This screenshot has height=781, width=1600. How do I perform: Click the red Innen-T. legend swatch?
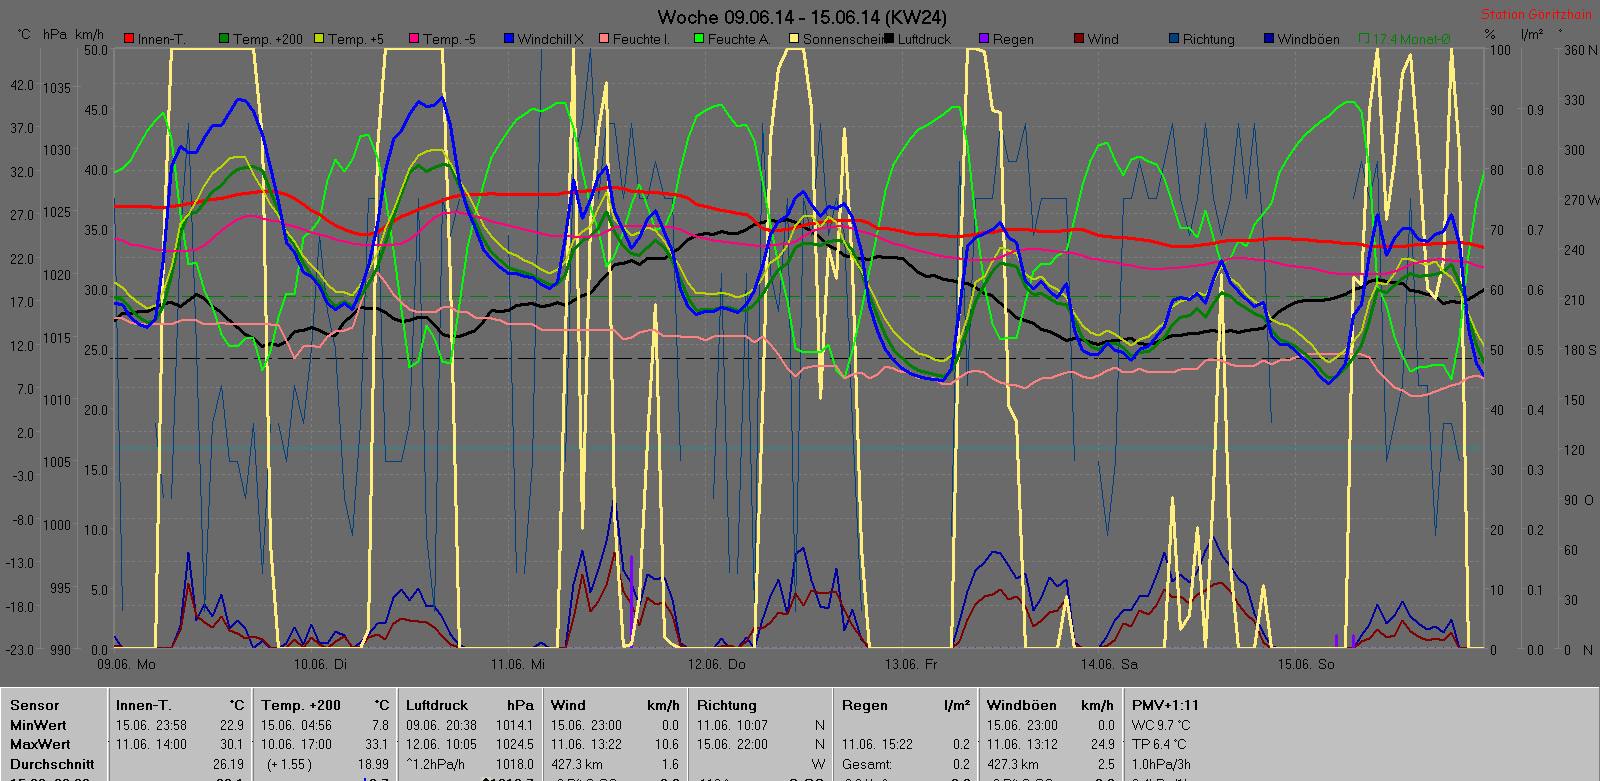pyautogui.click(x=129, y=39)
